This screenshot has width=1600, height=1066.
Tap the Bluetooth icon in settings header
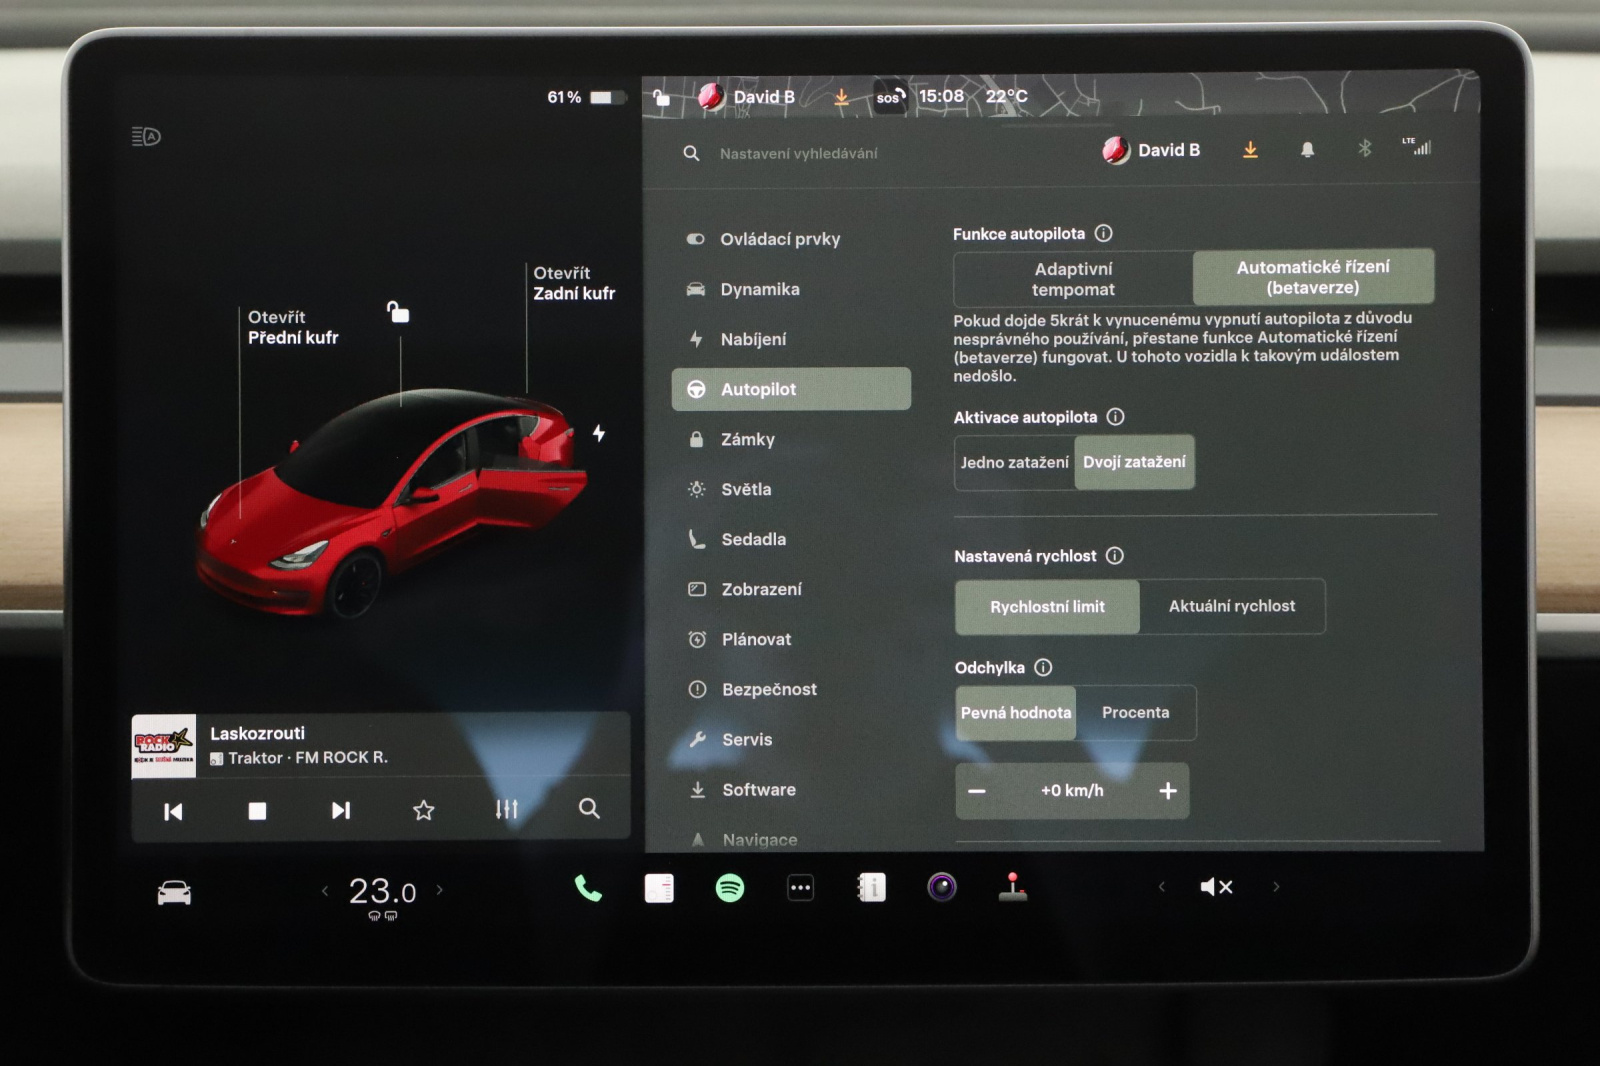tap(1365, 149)
